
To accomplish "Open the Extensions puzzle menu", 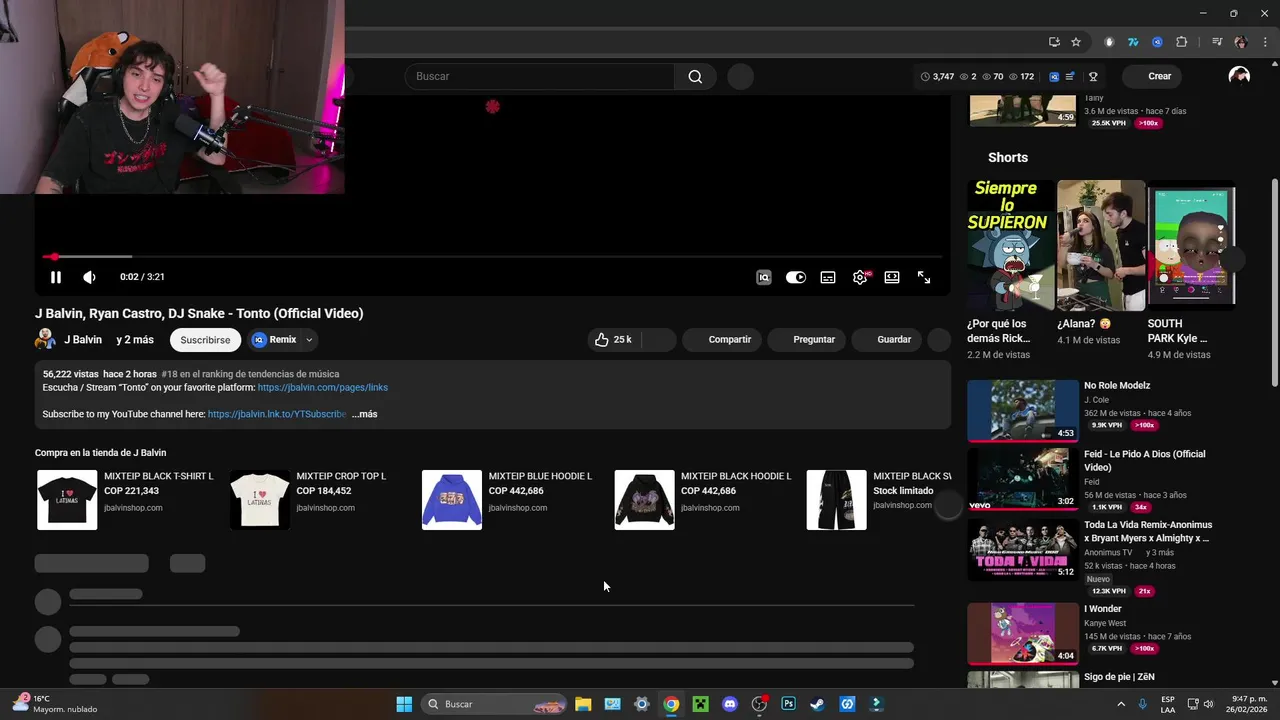I will pos(1181,42).
